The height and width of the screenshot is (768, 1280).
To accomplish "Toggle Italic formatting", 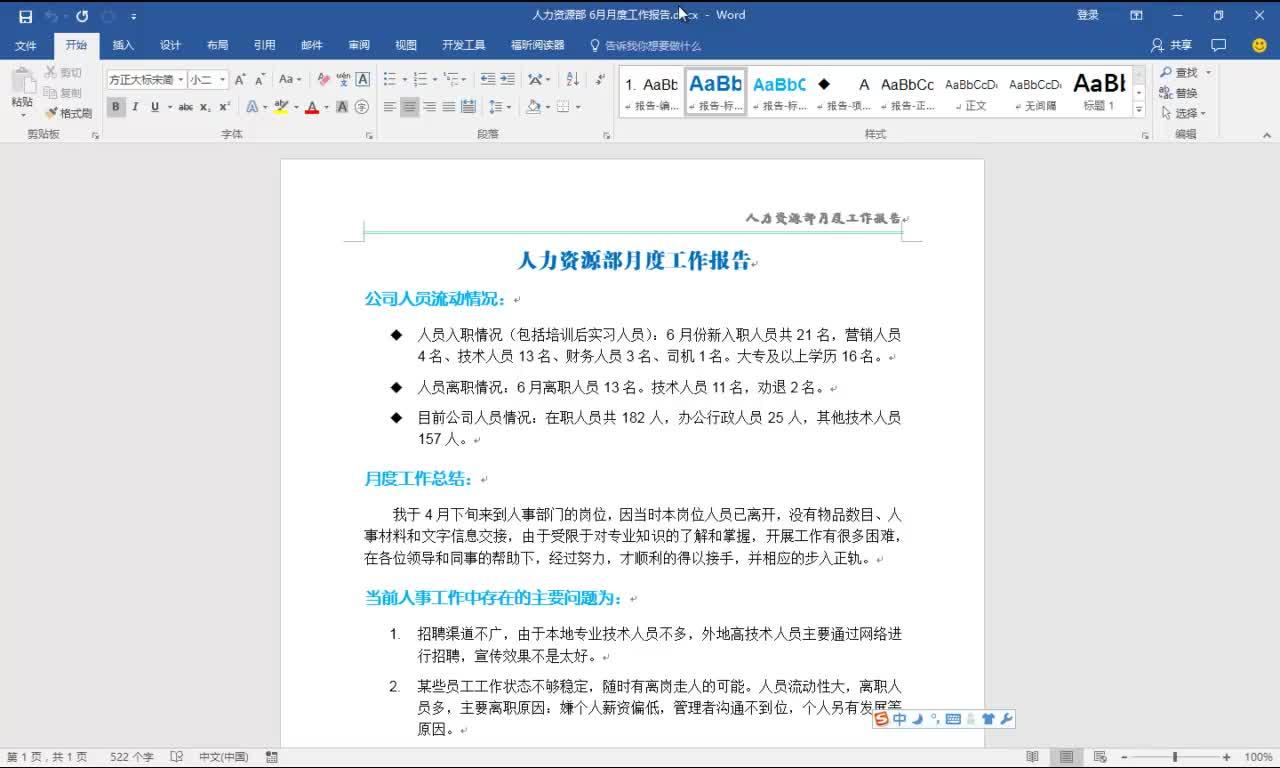I will [x=136, y=107].
